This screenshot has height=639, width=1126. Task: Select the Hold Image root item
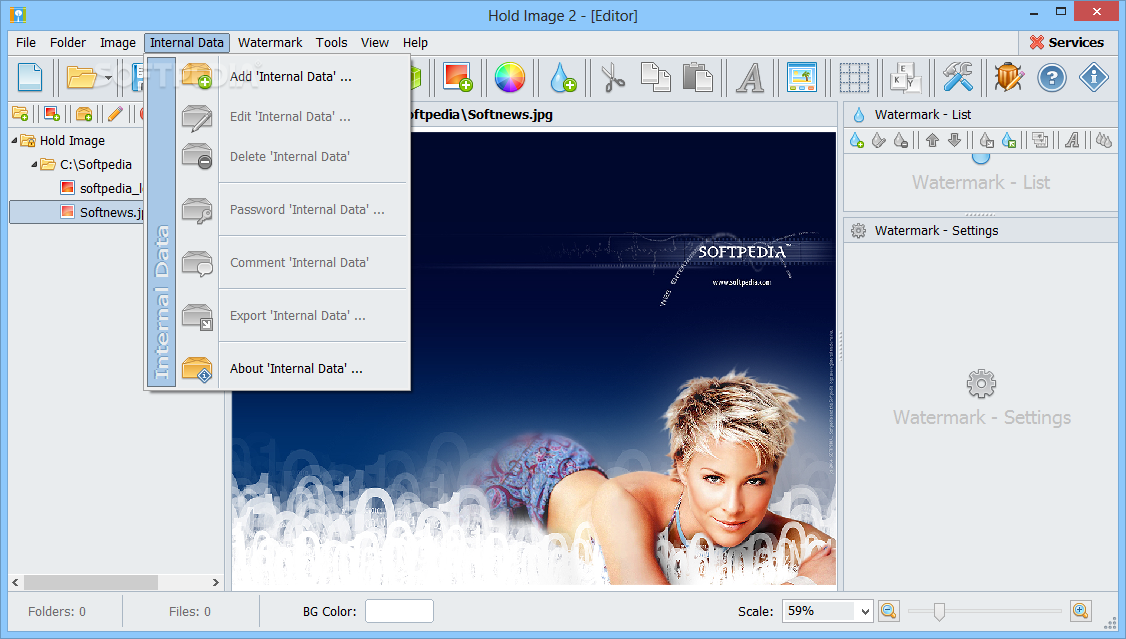tap(72, 141)
